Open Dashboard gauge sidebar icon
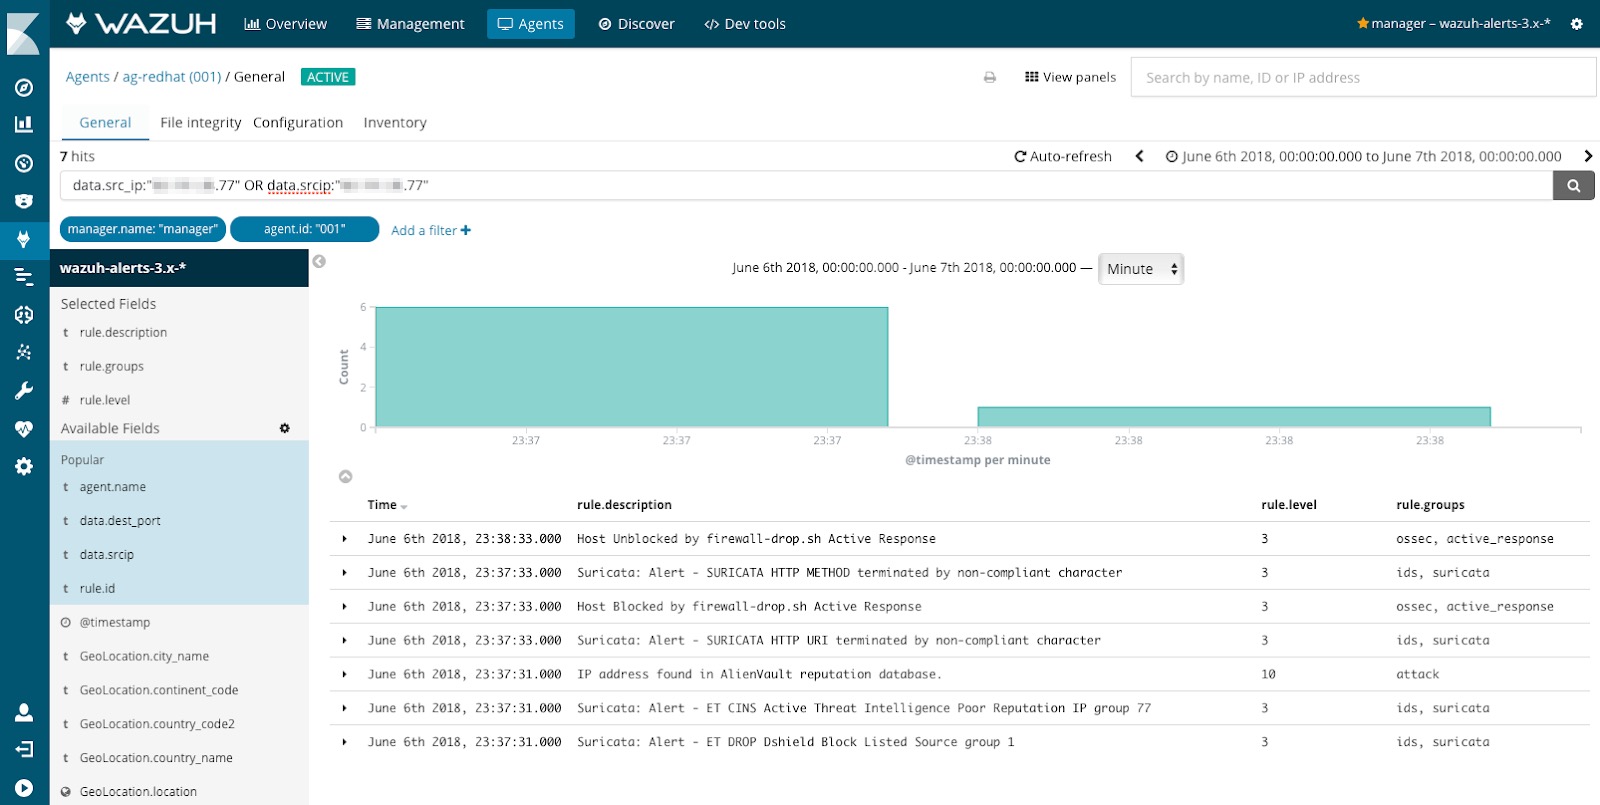The width and height of the screenshot is (1600, 805). (x=24, y=163)
